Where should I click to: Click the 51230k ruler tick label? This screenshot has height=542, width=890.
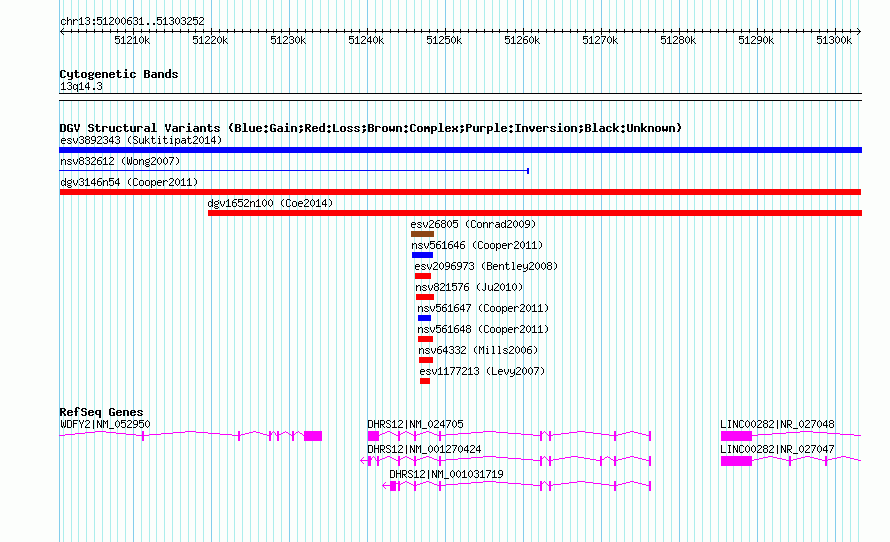(288, 40)
